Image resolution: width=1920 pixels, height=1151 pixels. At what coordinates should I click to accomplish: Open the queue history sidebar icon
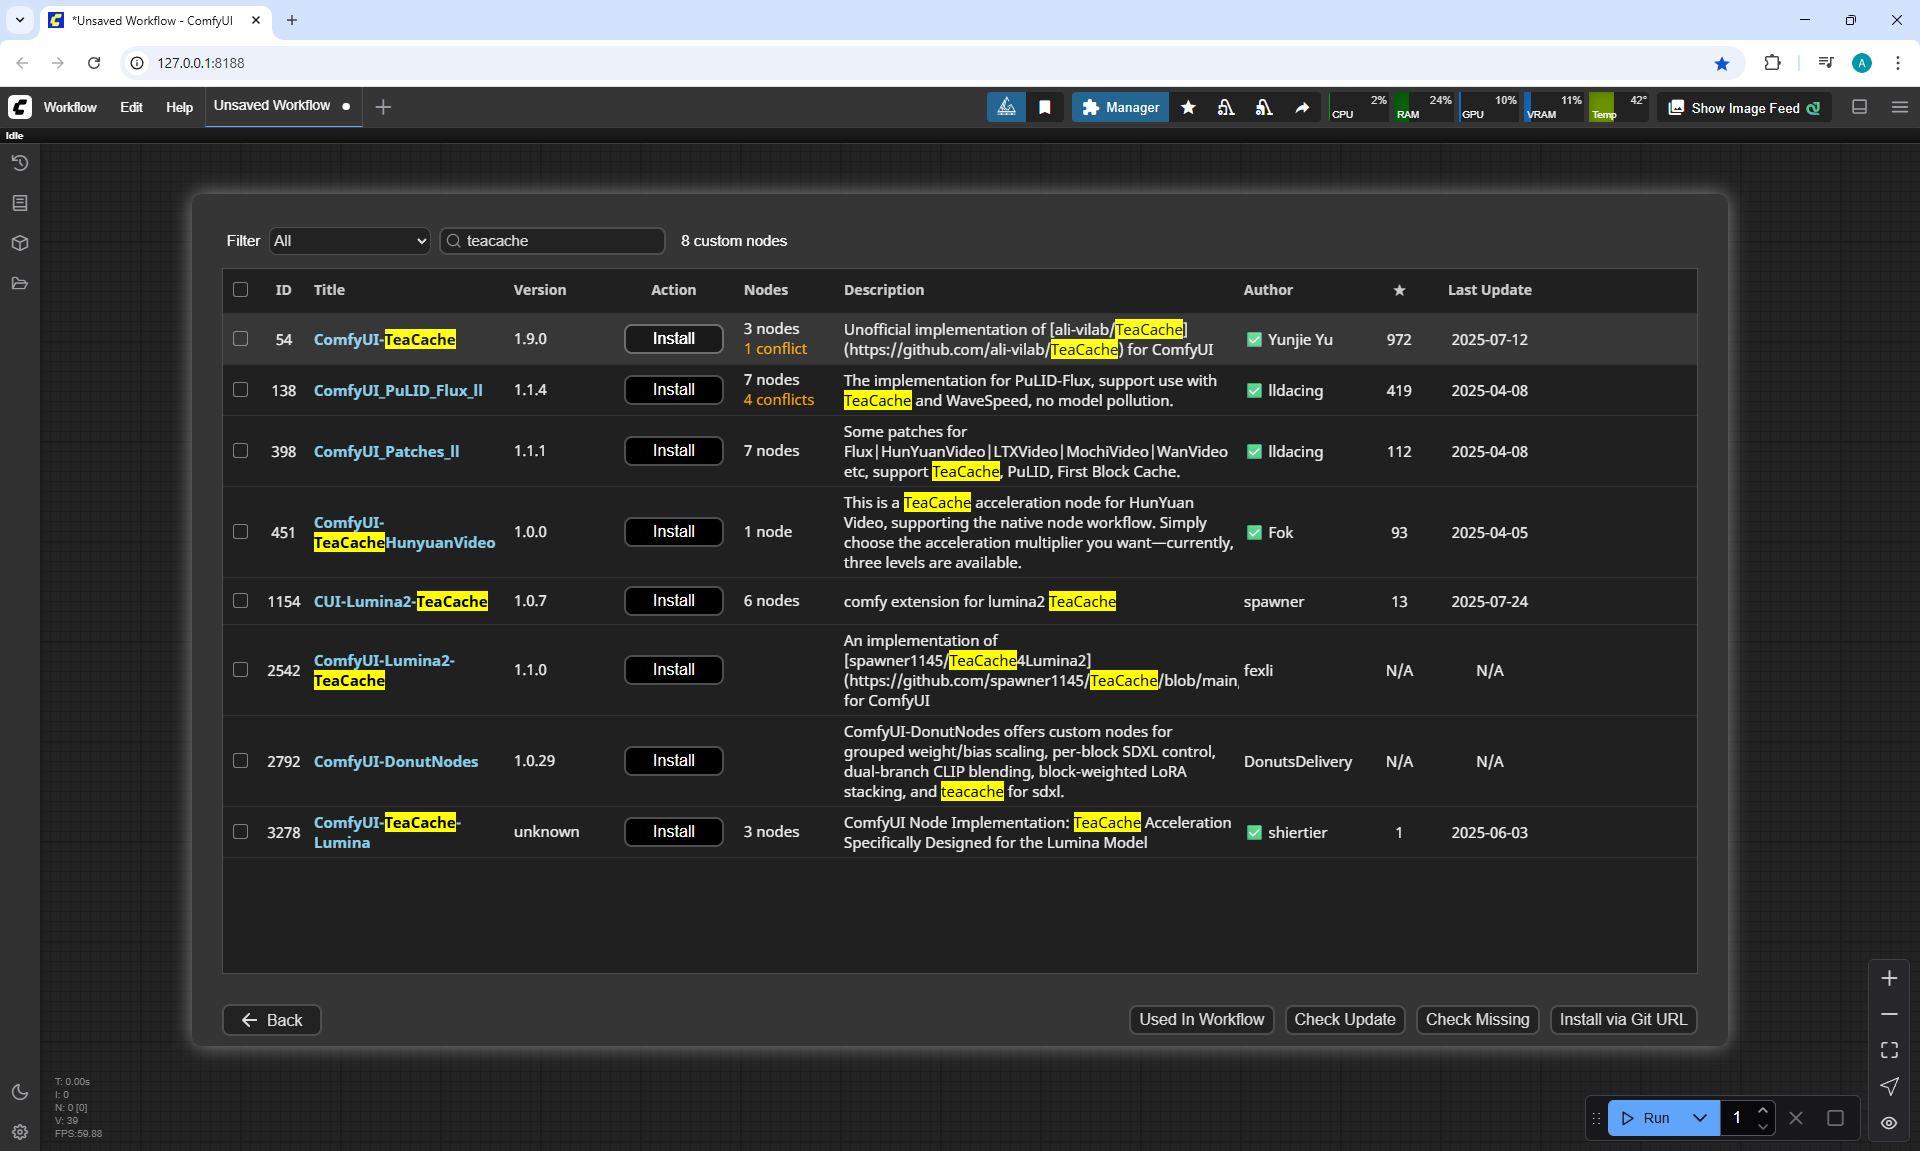(x=20, y=163)
